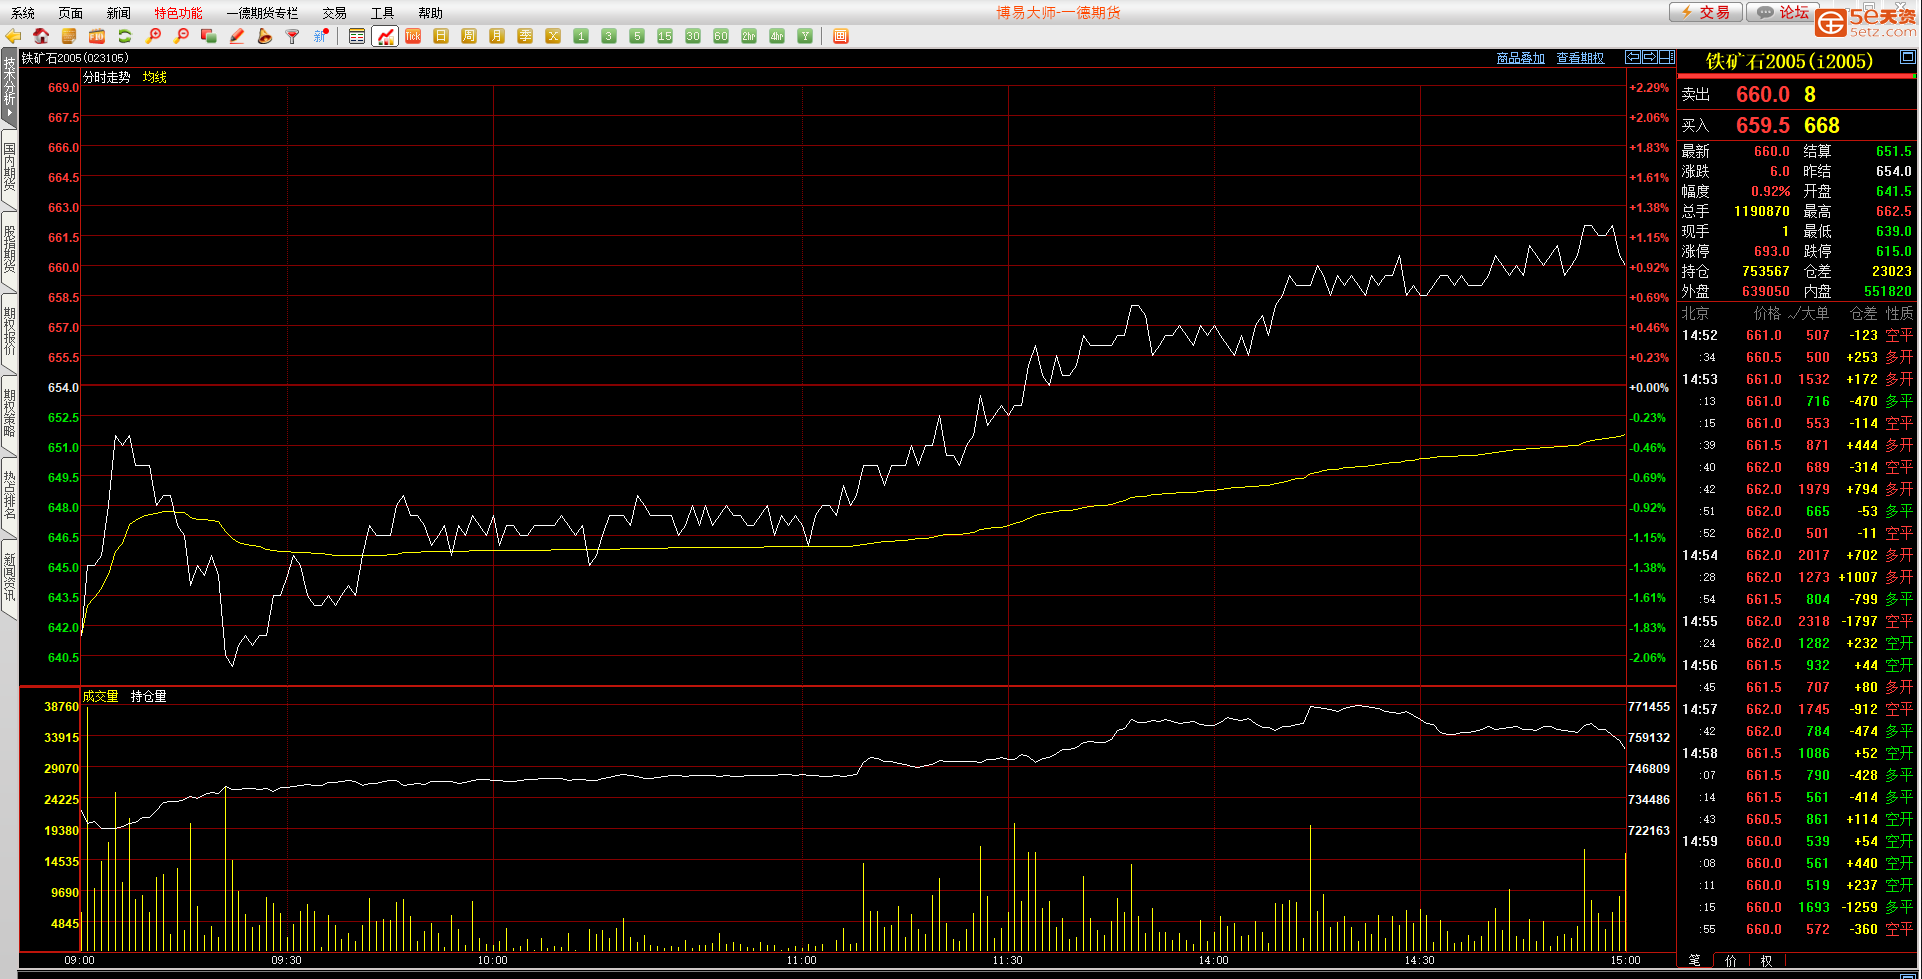
Task: Toggle the side panel layout icon
Action: tap(1667, 57)
